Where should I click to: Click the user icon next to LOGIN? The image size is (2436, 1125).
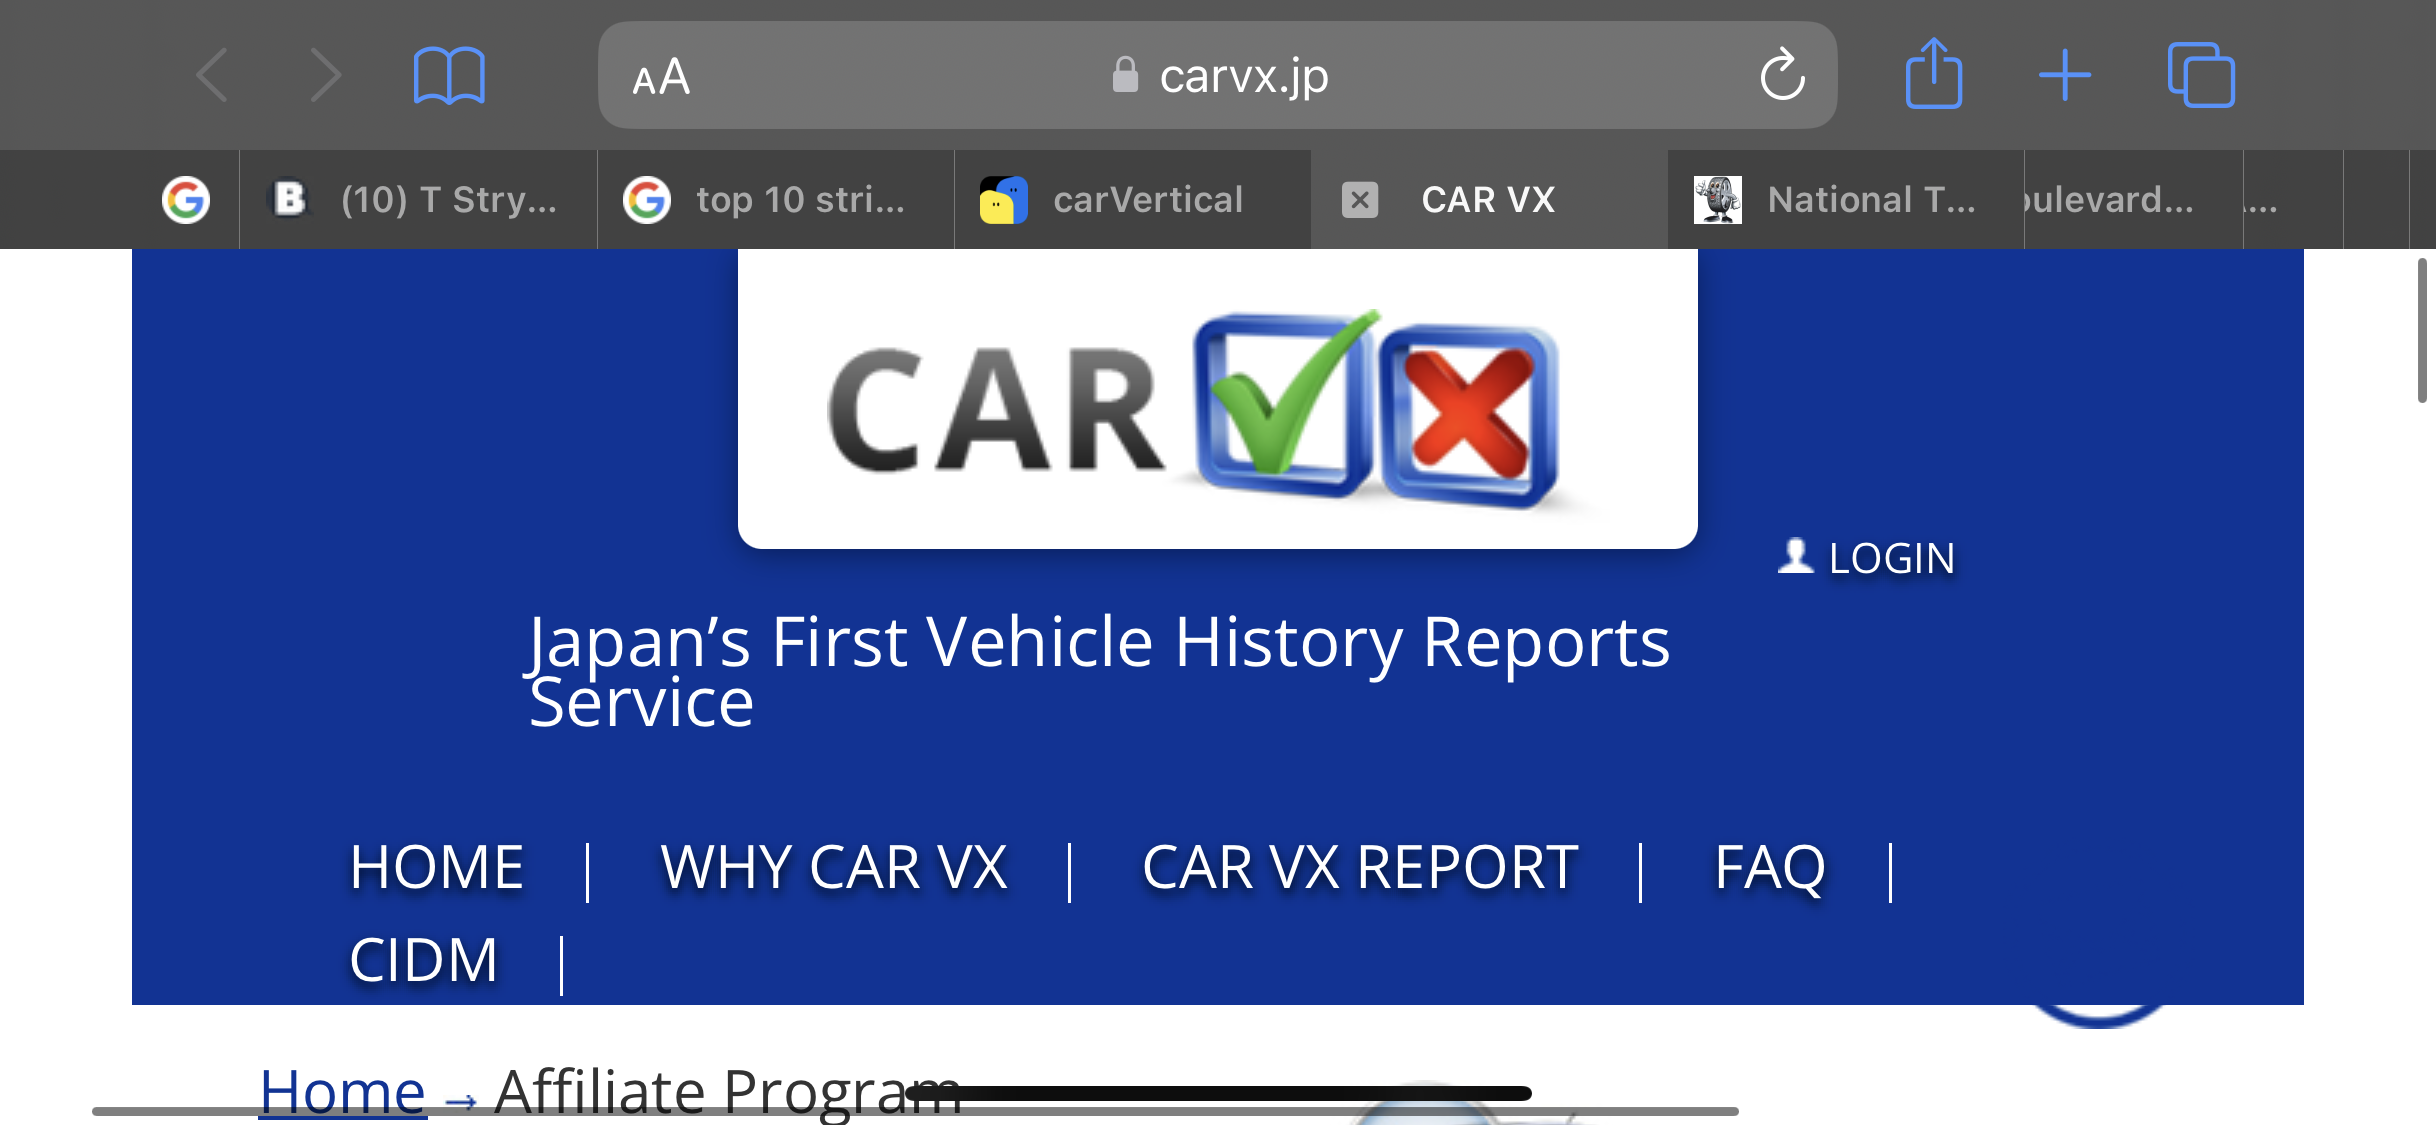tap(1796, 556)
